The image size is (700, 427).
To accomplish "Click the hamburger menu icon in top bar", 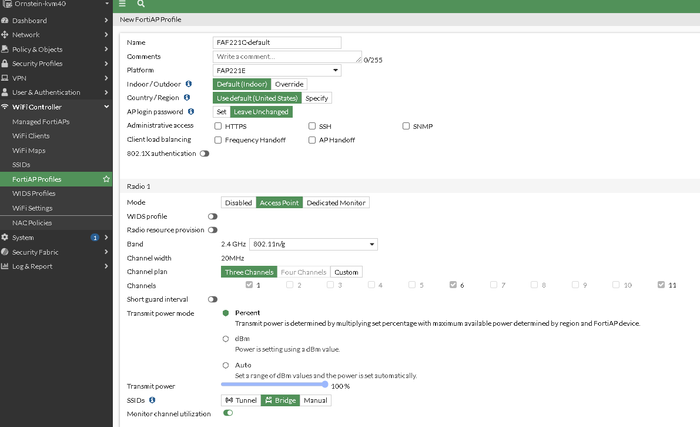I will [x=122, y=4].
